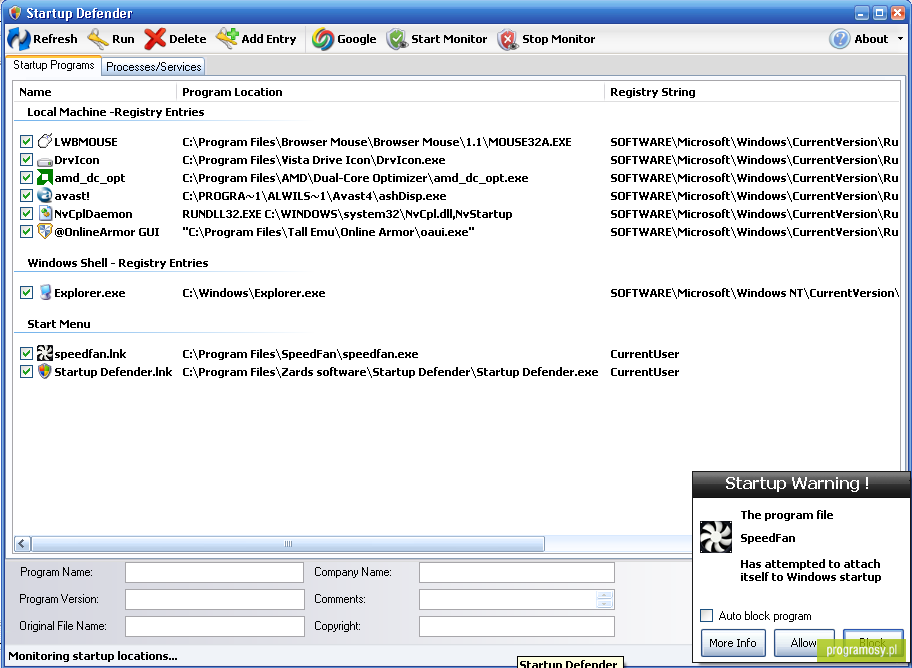Select the oaui.exe program location path

point(328,232)
